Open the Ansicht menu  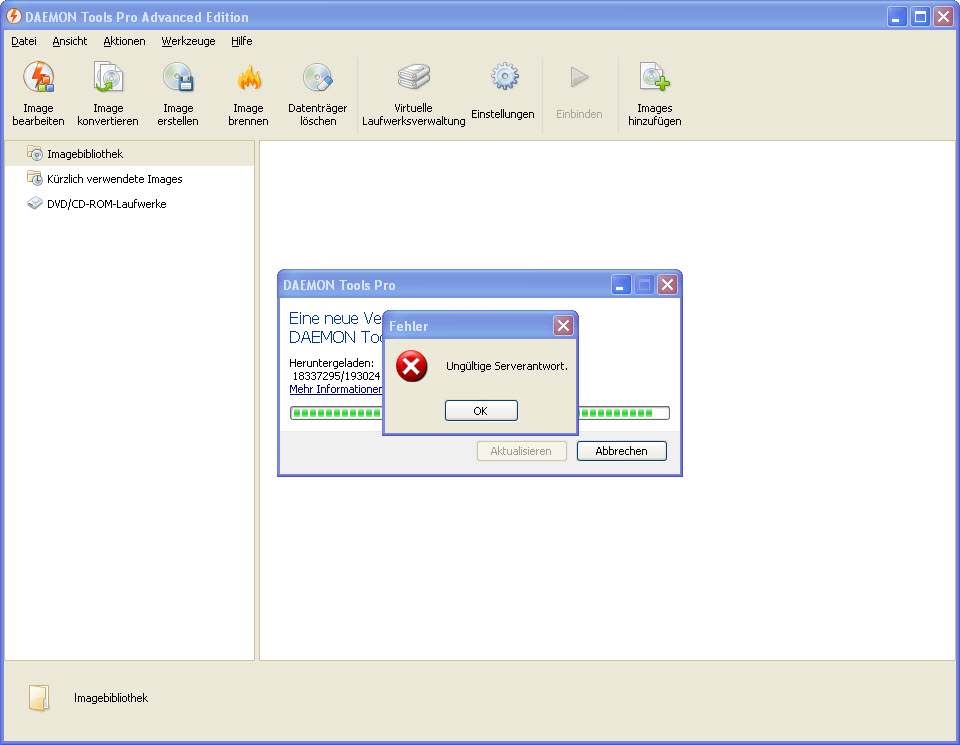click(x=70, y=41)
